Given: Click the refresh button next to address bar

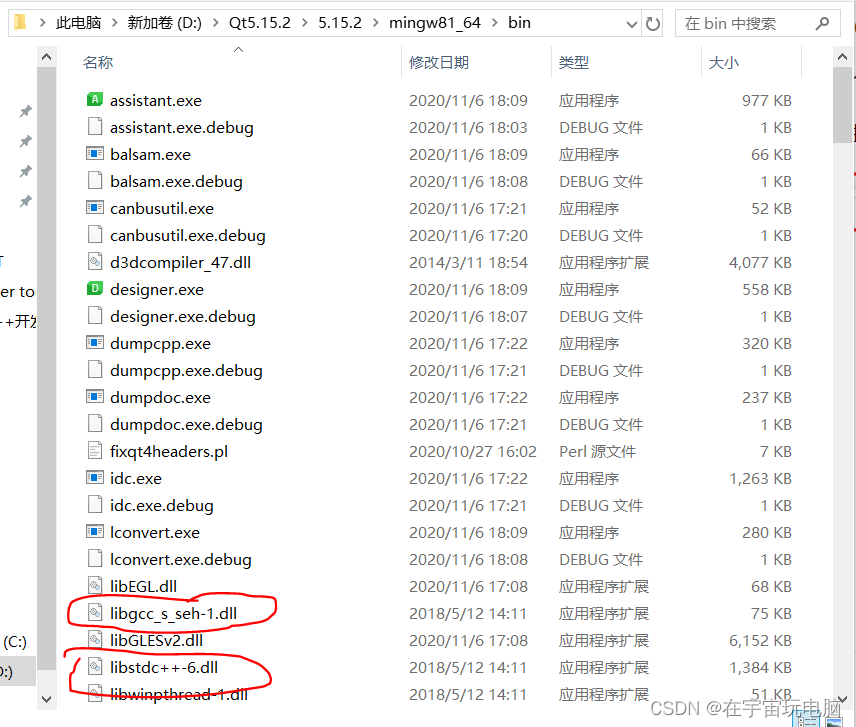Looking at the screenshot, I should tap(654, 22).
